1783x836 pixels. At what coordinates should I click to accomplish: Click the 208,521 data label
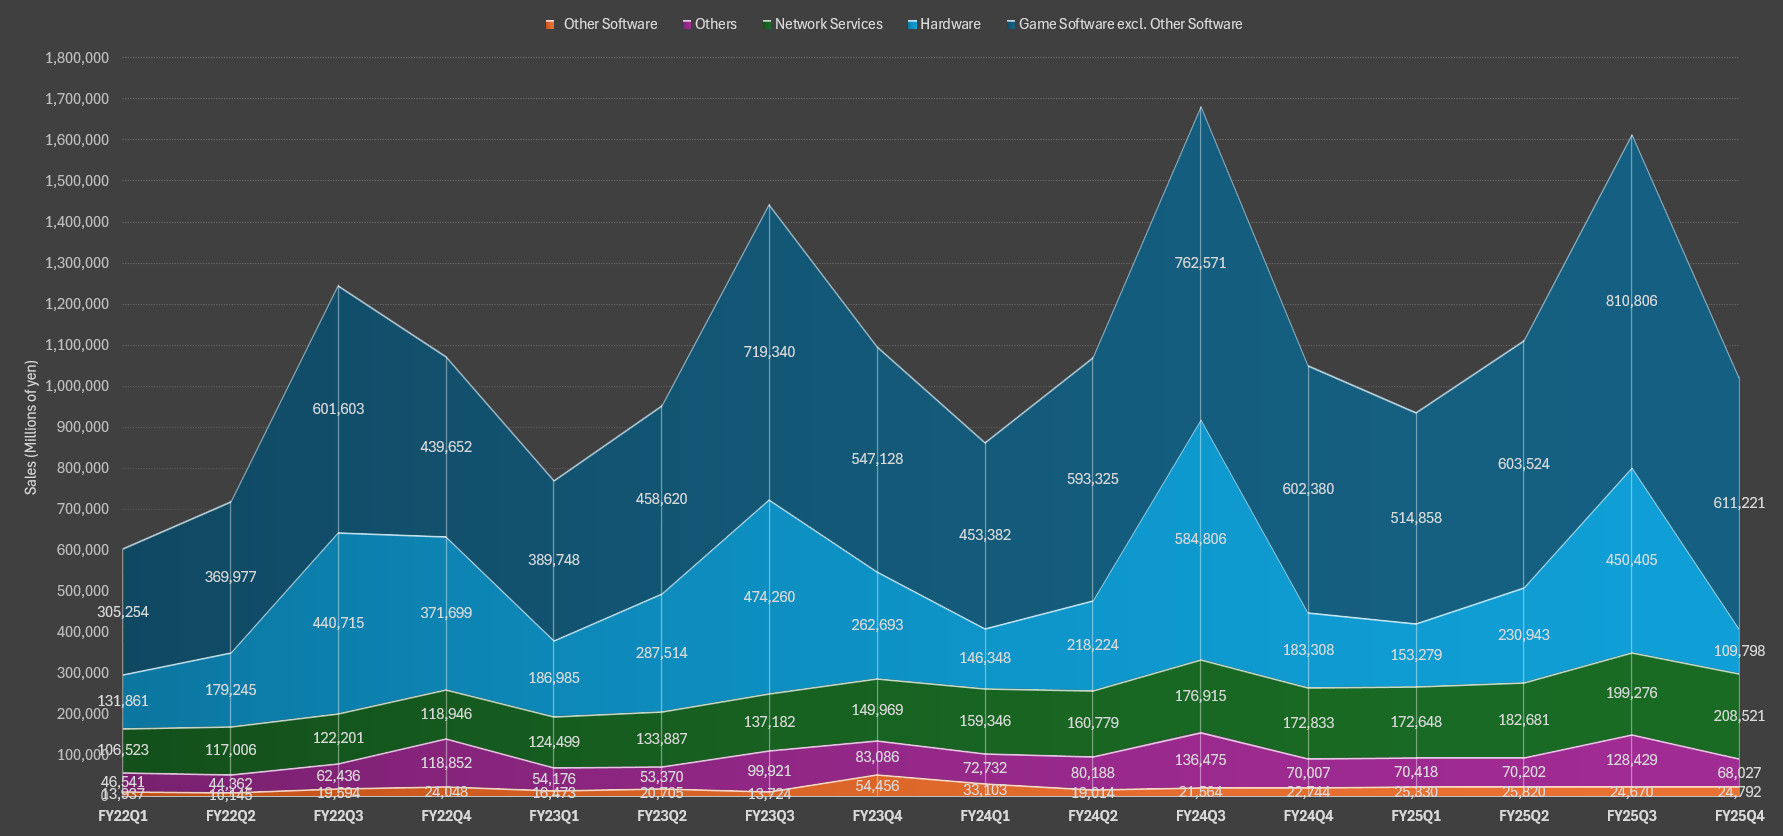(1739, 716)
